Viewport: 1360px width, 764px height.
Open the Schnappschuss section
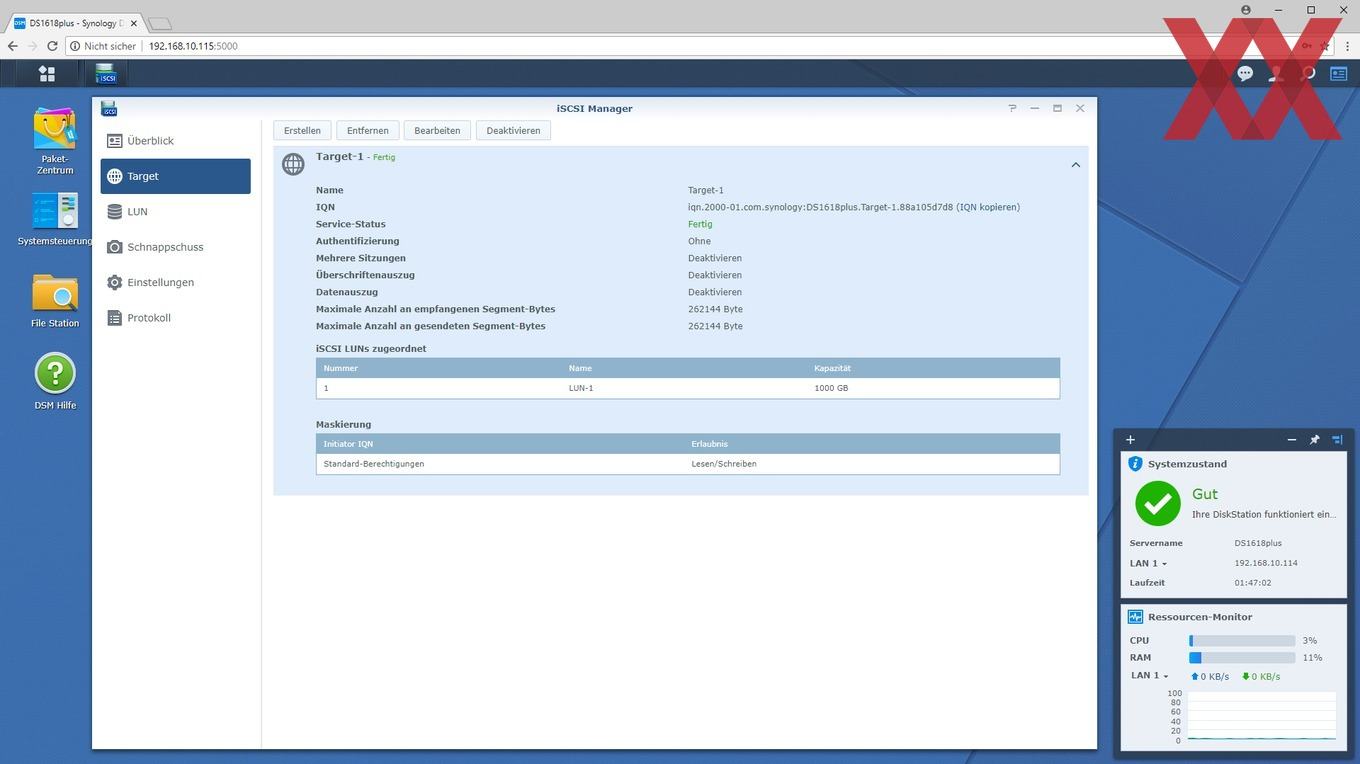point(175,247)
